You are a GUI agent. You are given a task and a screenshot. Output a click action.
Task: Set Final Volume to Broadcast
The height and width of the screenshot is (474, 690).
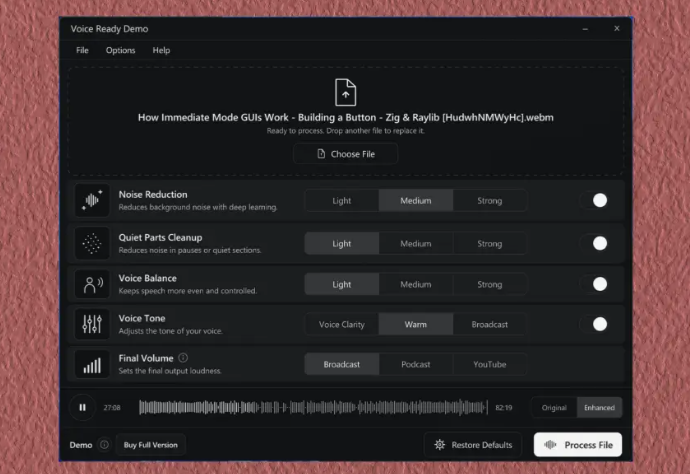click(341, 364)
